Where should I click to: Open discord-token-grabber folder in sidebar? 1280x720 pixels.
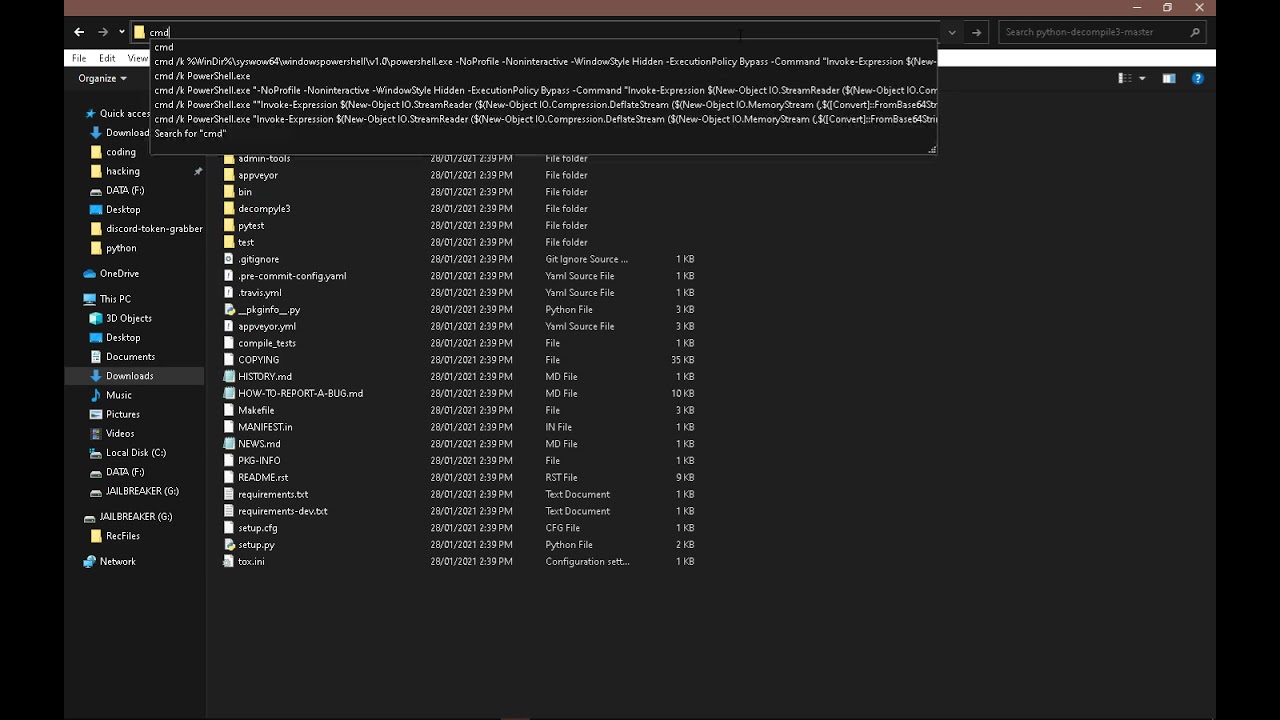tap(146, 228)
